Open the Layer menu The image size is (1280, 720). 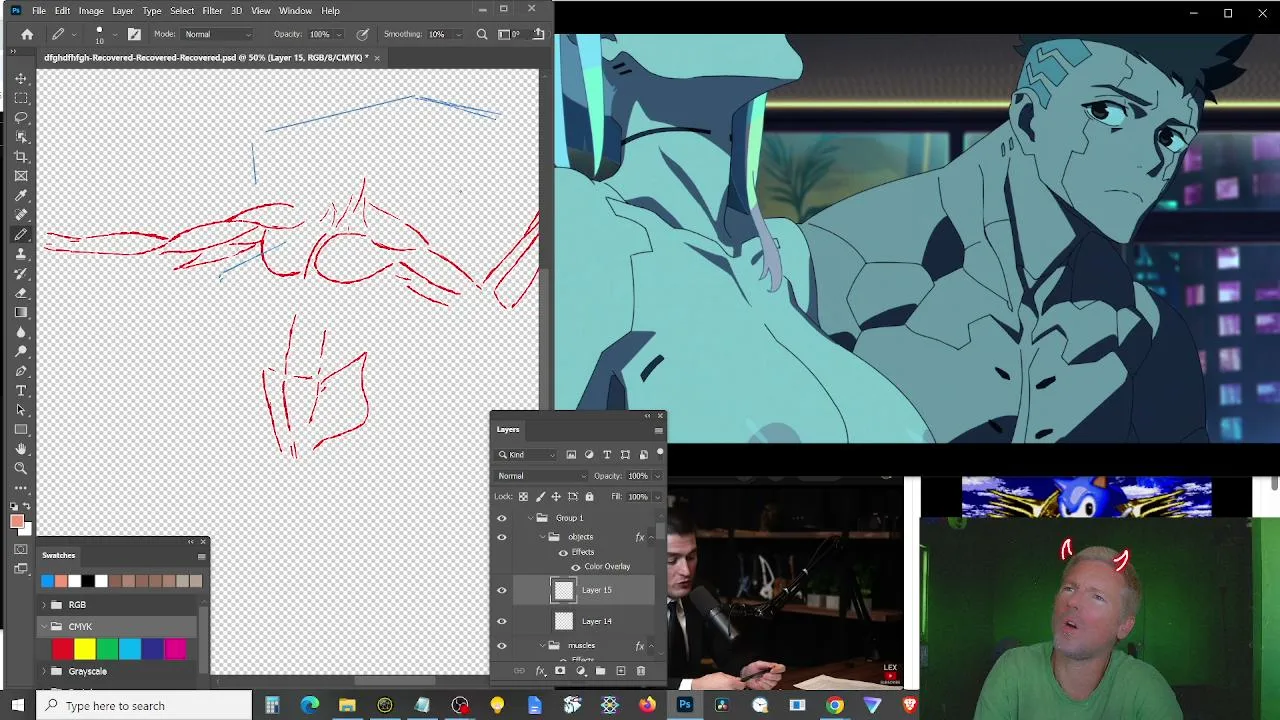click(123, 11)
